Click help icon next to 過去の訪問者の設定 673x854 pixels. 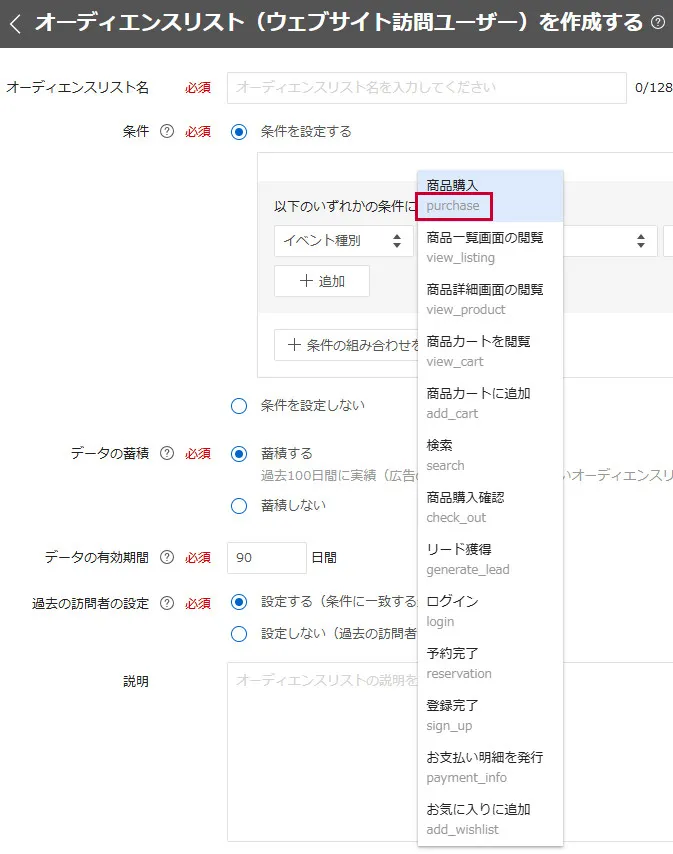pos(167,603)
